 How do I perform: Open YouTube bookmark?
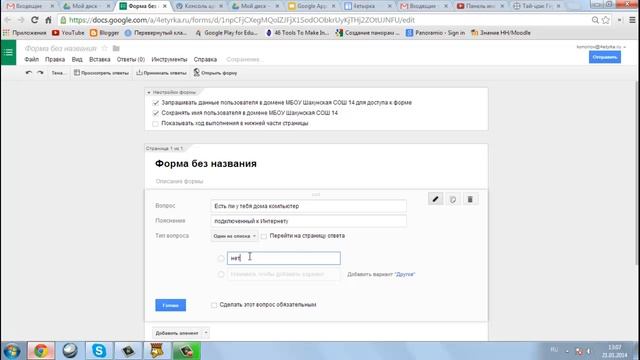[x=68, y=33]
